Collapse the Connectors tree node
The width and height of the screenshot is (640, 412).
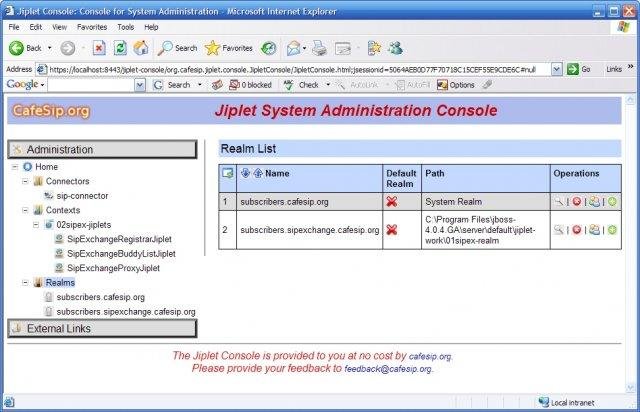pyautogui.click(x=25, y=181)
